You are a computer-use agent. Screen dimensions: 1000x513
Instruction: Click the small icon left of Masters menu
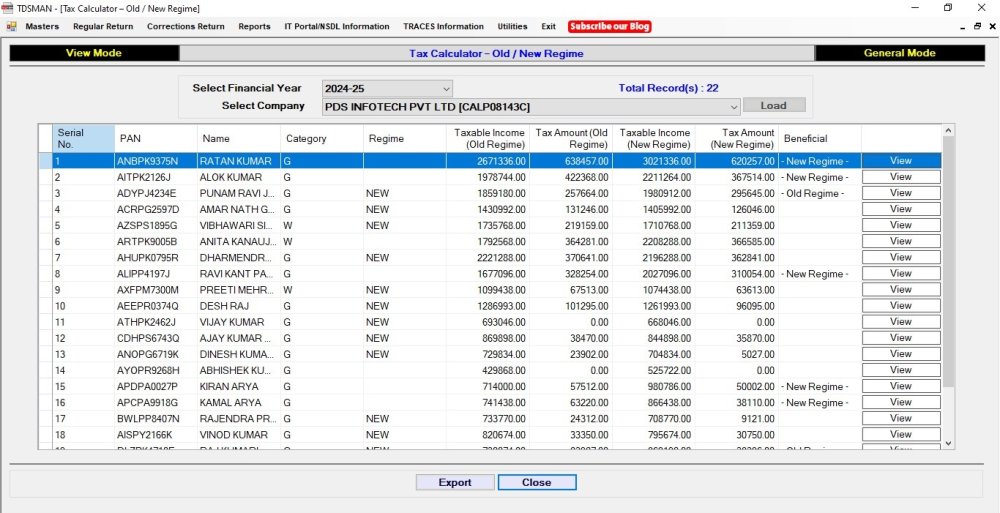11,26
